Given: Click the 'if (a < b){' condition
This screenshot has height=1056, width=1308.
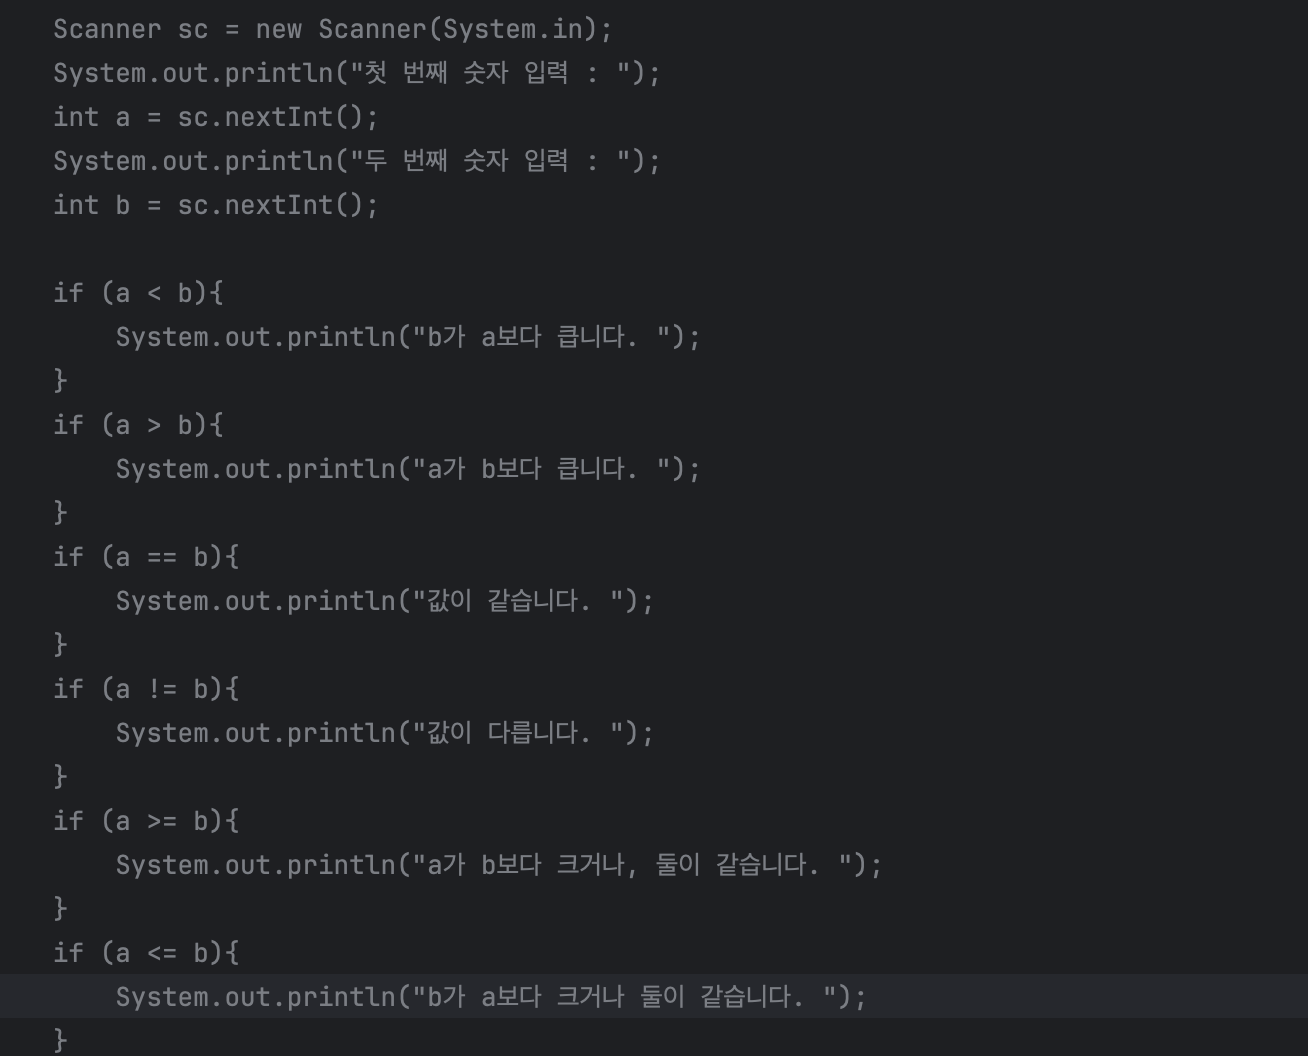Looking at the screenshot, I should tap(138, 293).
